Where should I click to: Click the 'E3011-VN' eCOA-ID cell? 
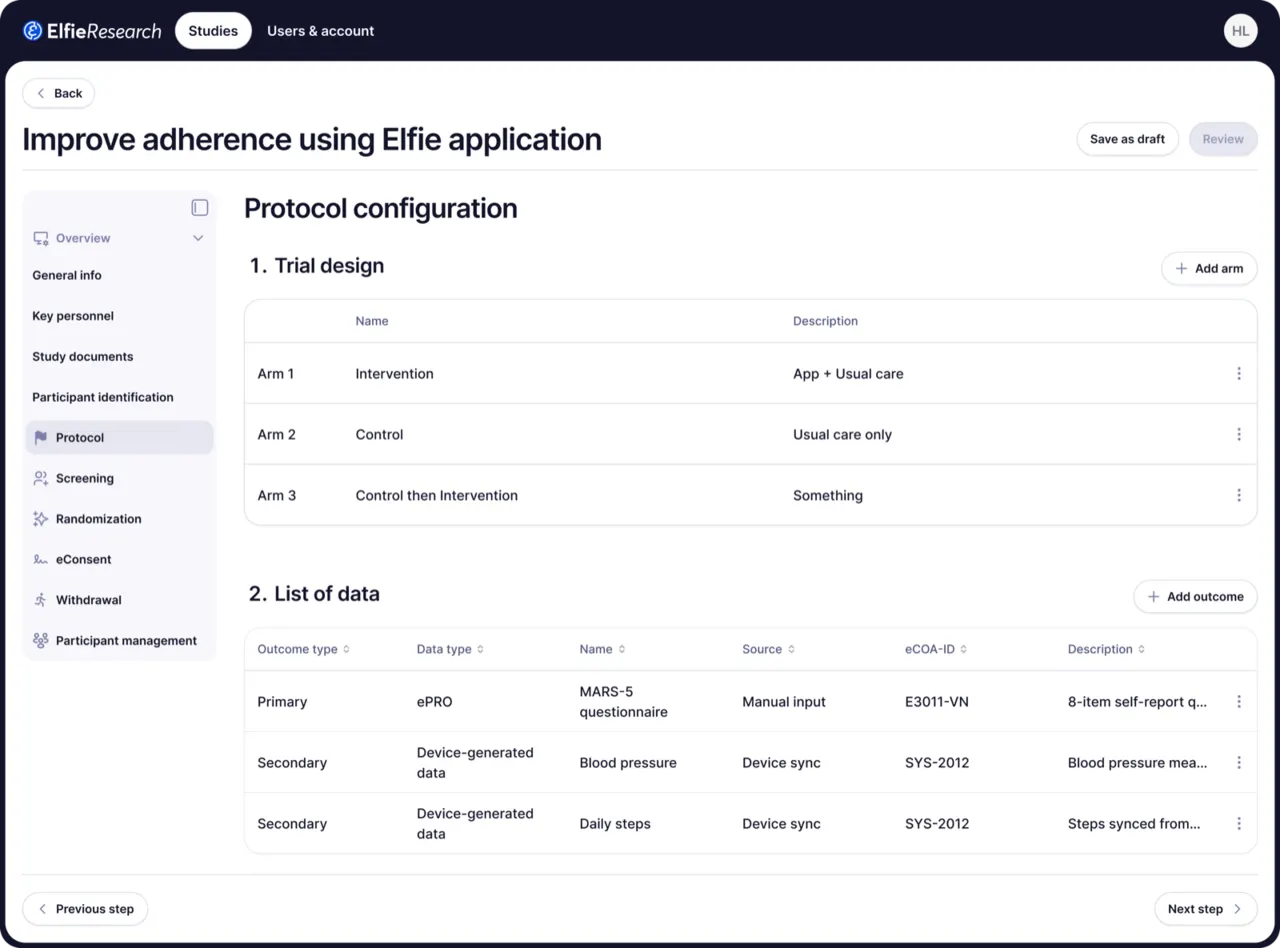pos(937,702)
